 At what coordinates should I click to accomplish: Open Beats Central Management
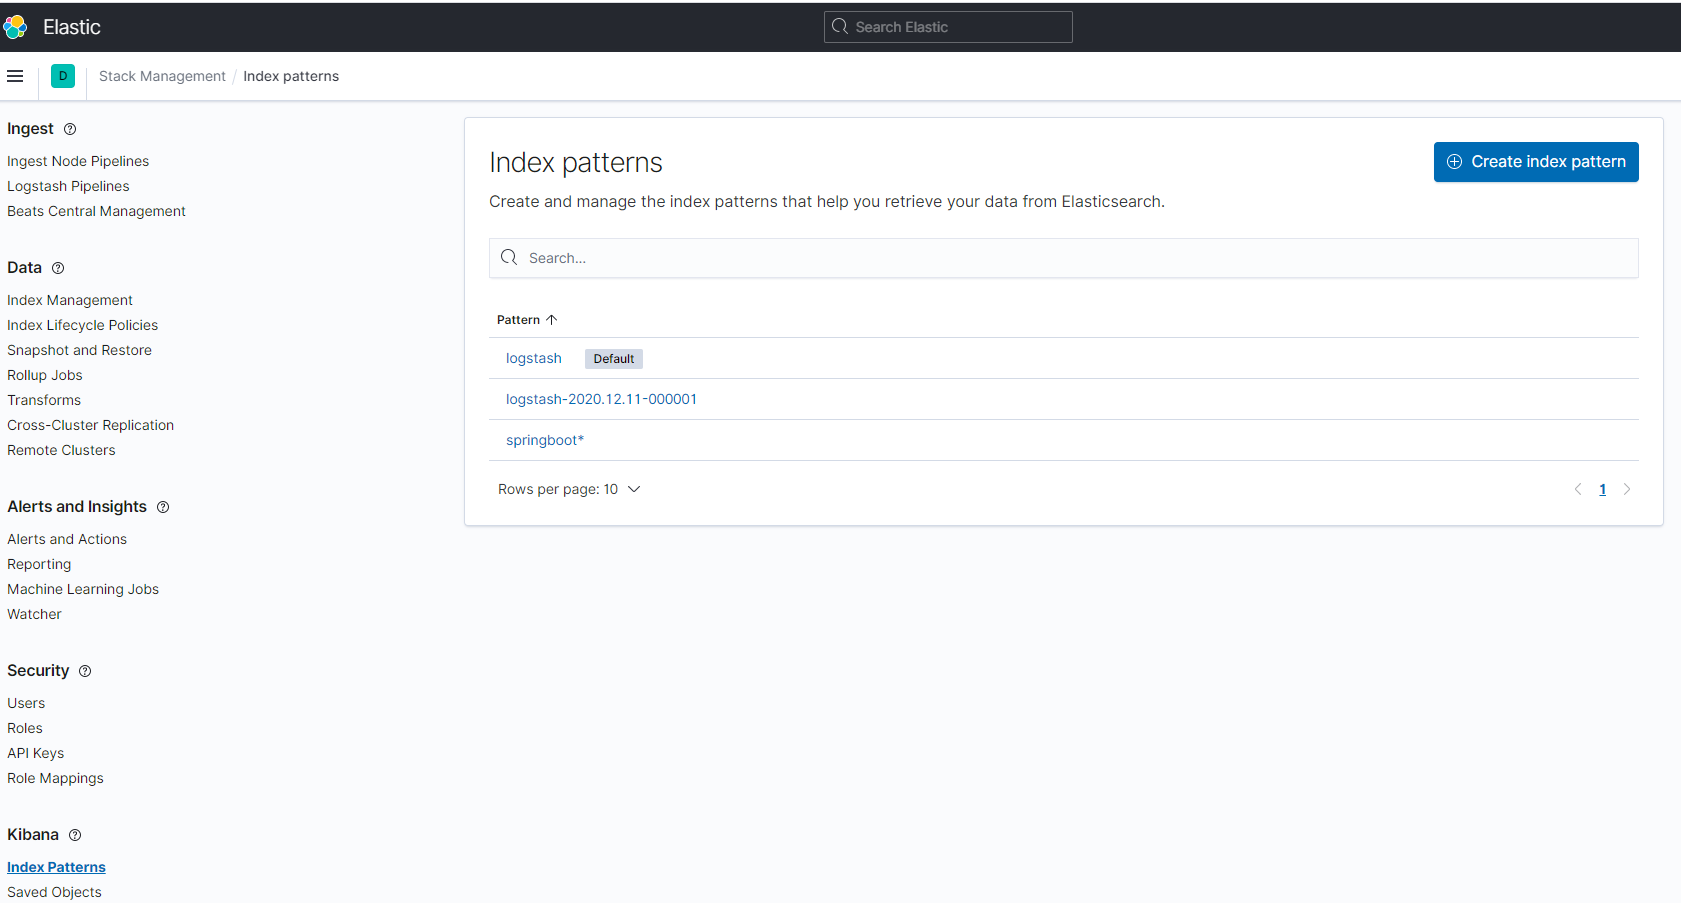(x=96, y=211)
